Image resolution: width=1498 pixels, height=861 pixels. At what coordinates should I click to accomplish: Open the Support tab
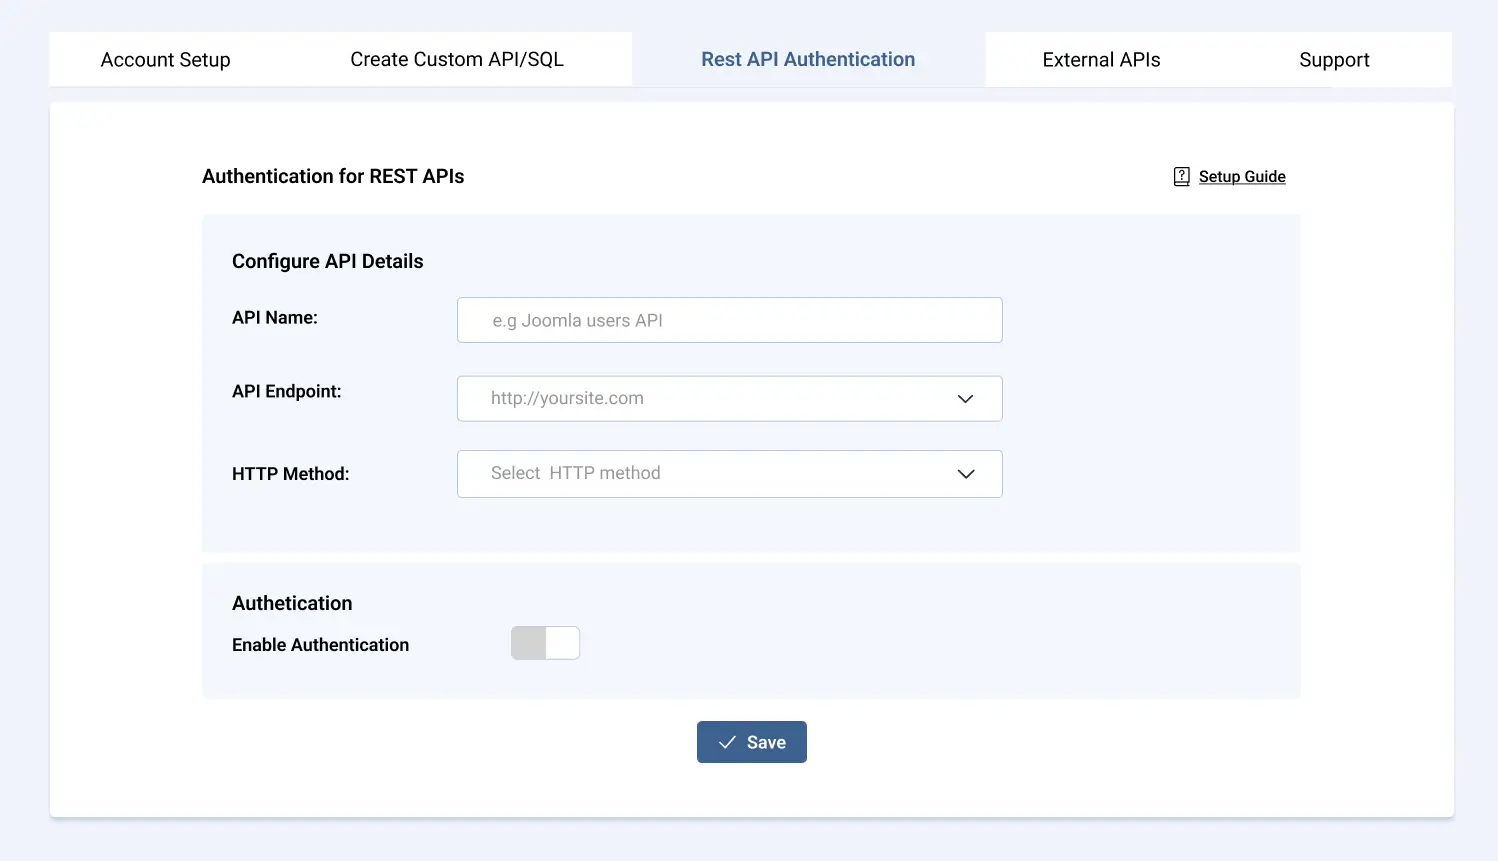pyautogui.click(x=1334, y=60)
